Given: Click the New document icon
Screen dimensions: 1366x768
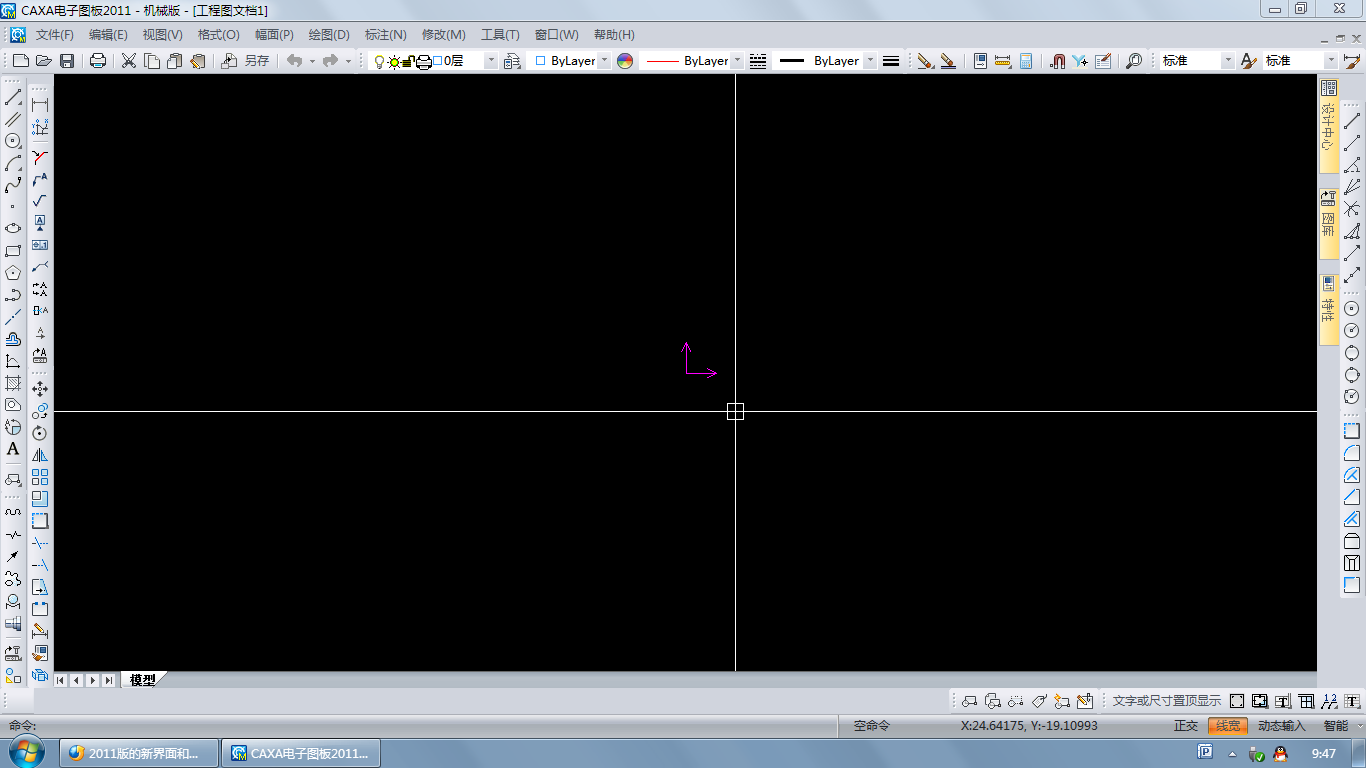Looking at the screenshot, I should (x=20, y=61).
